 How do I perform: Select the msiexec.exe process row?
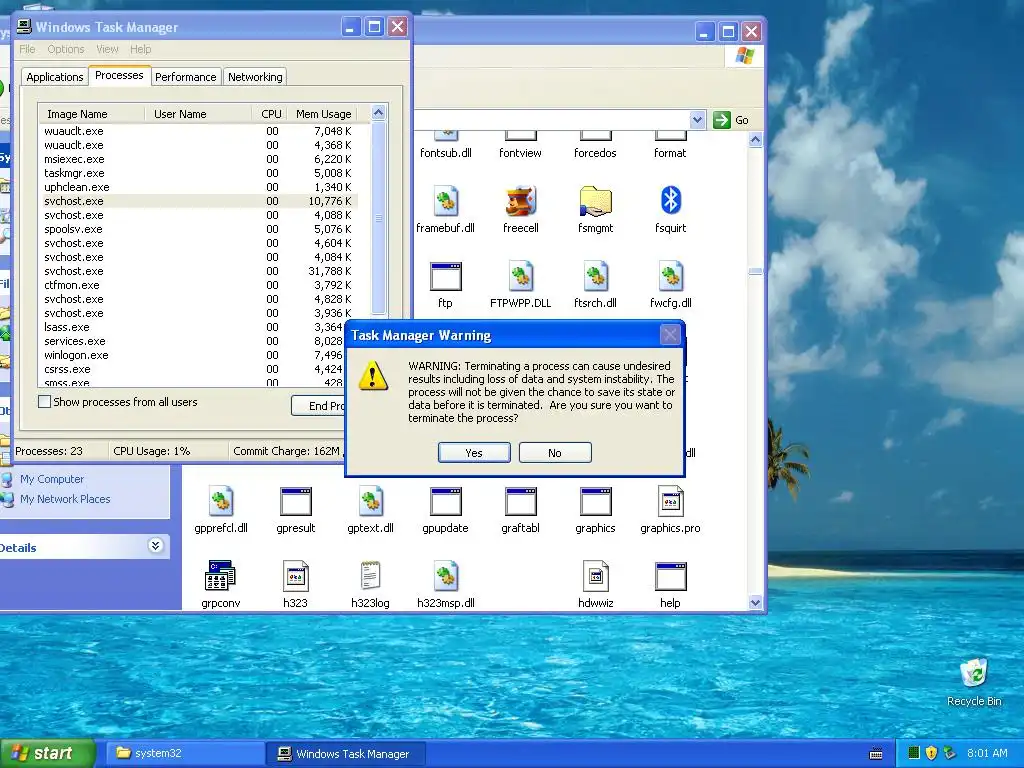pyautogui.click(x=200, y=159)
